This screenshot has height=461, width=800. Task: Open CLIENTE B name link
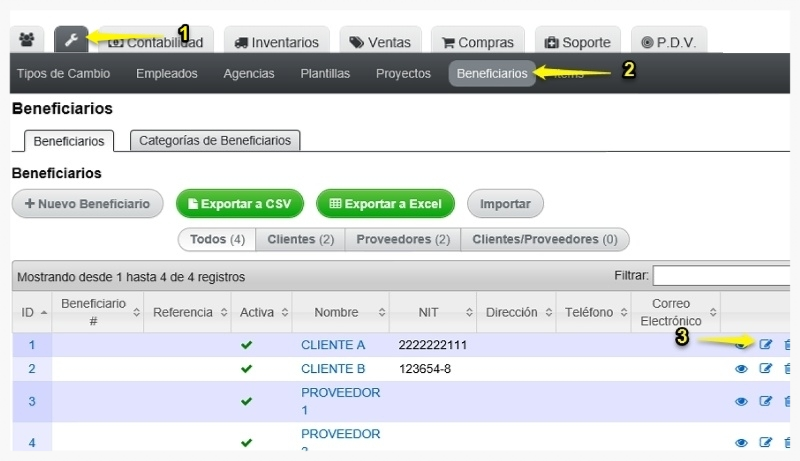[x=333, y=369]
